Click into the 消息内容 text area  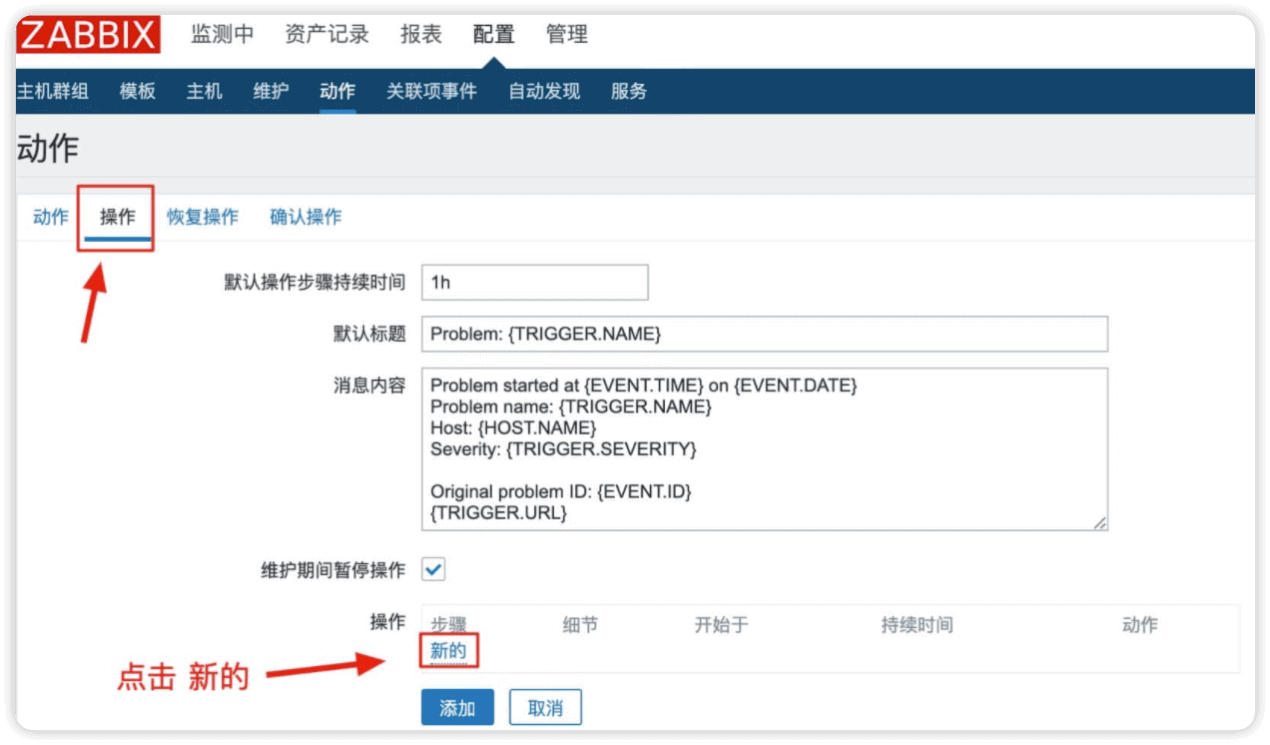click(x=765, y=449)
